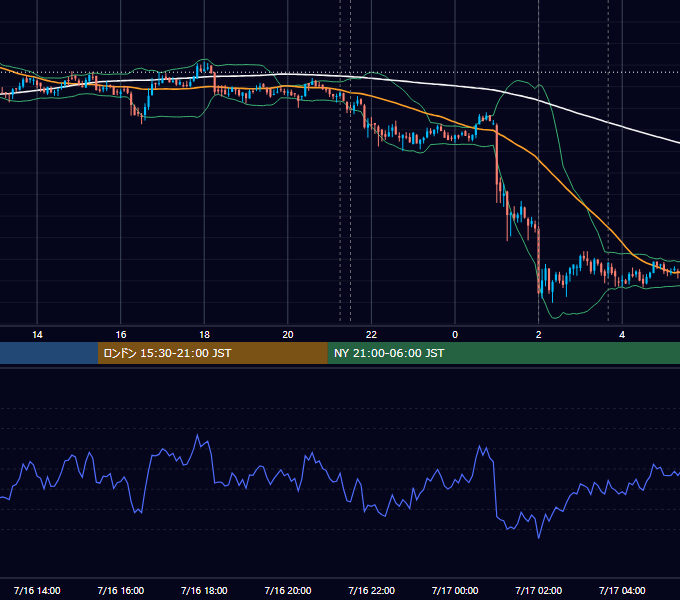
Task: Click the 0 hour label on price chart axis
Action: tap(455, 335)
